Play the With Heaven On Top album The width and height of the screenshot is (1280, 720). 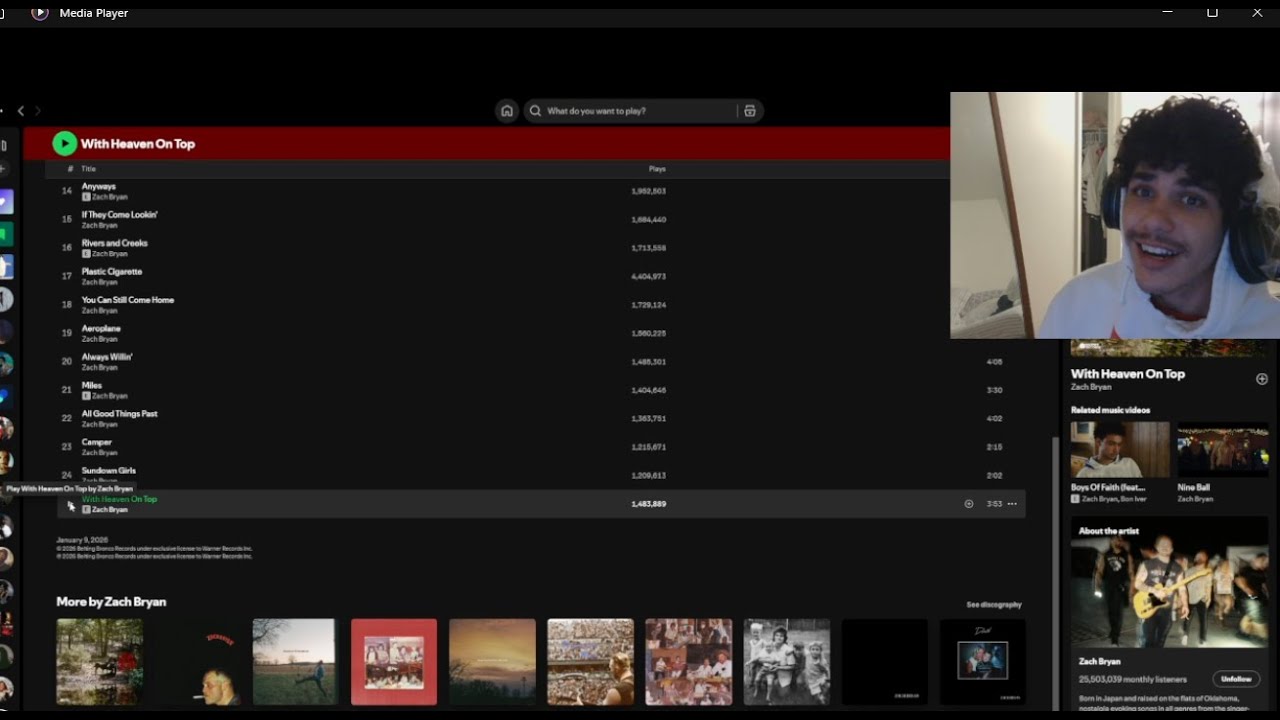pos(64,143)
